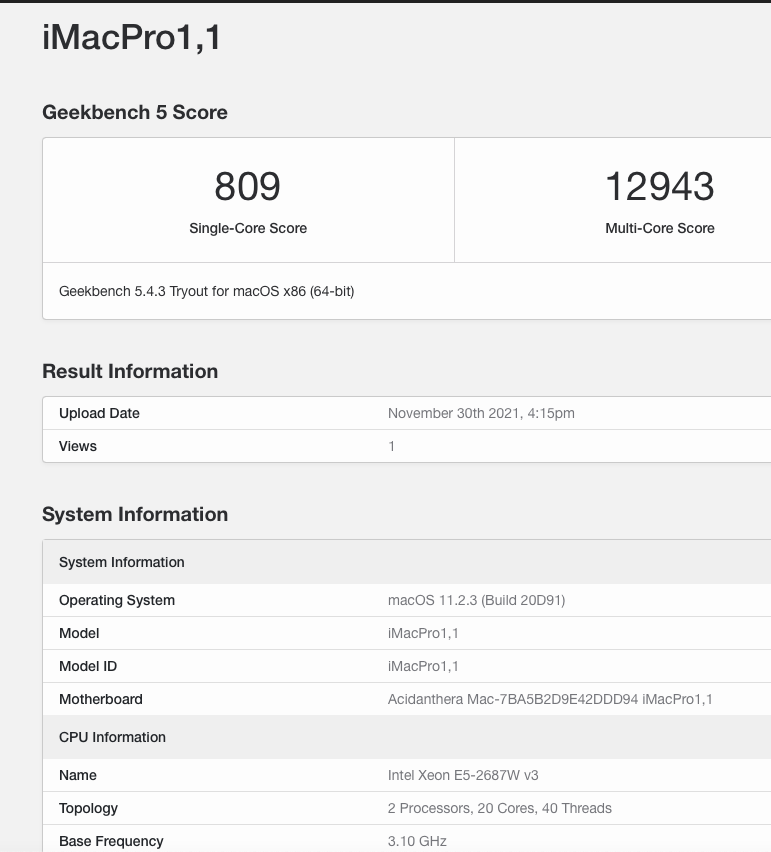Click the Topology label
This screenshot has height=852, width=771.
[x=89, y=809]
